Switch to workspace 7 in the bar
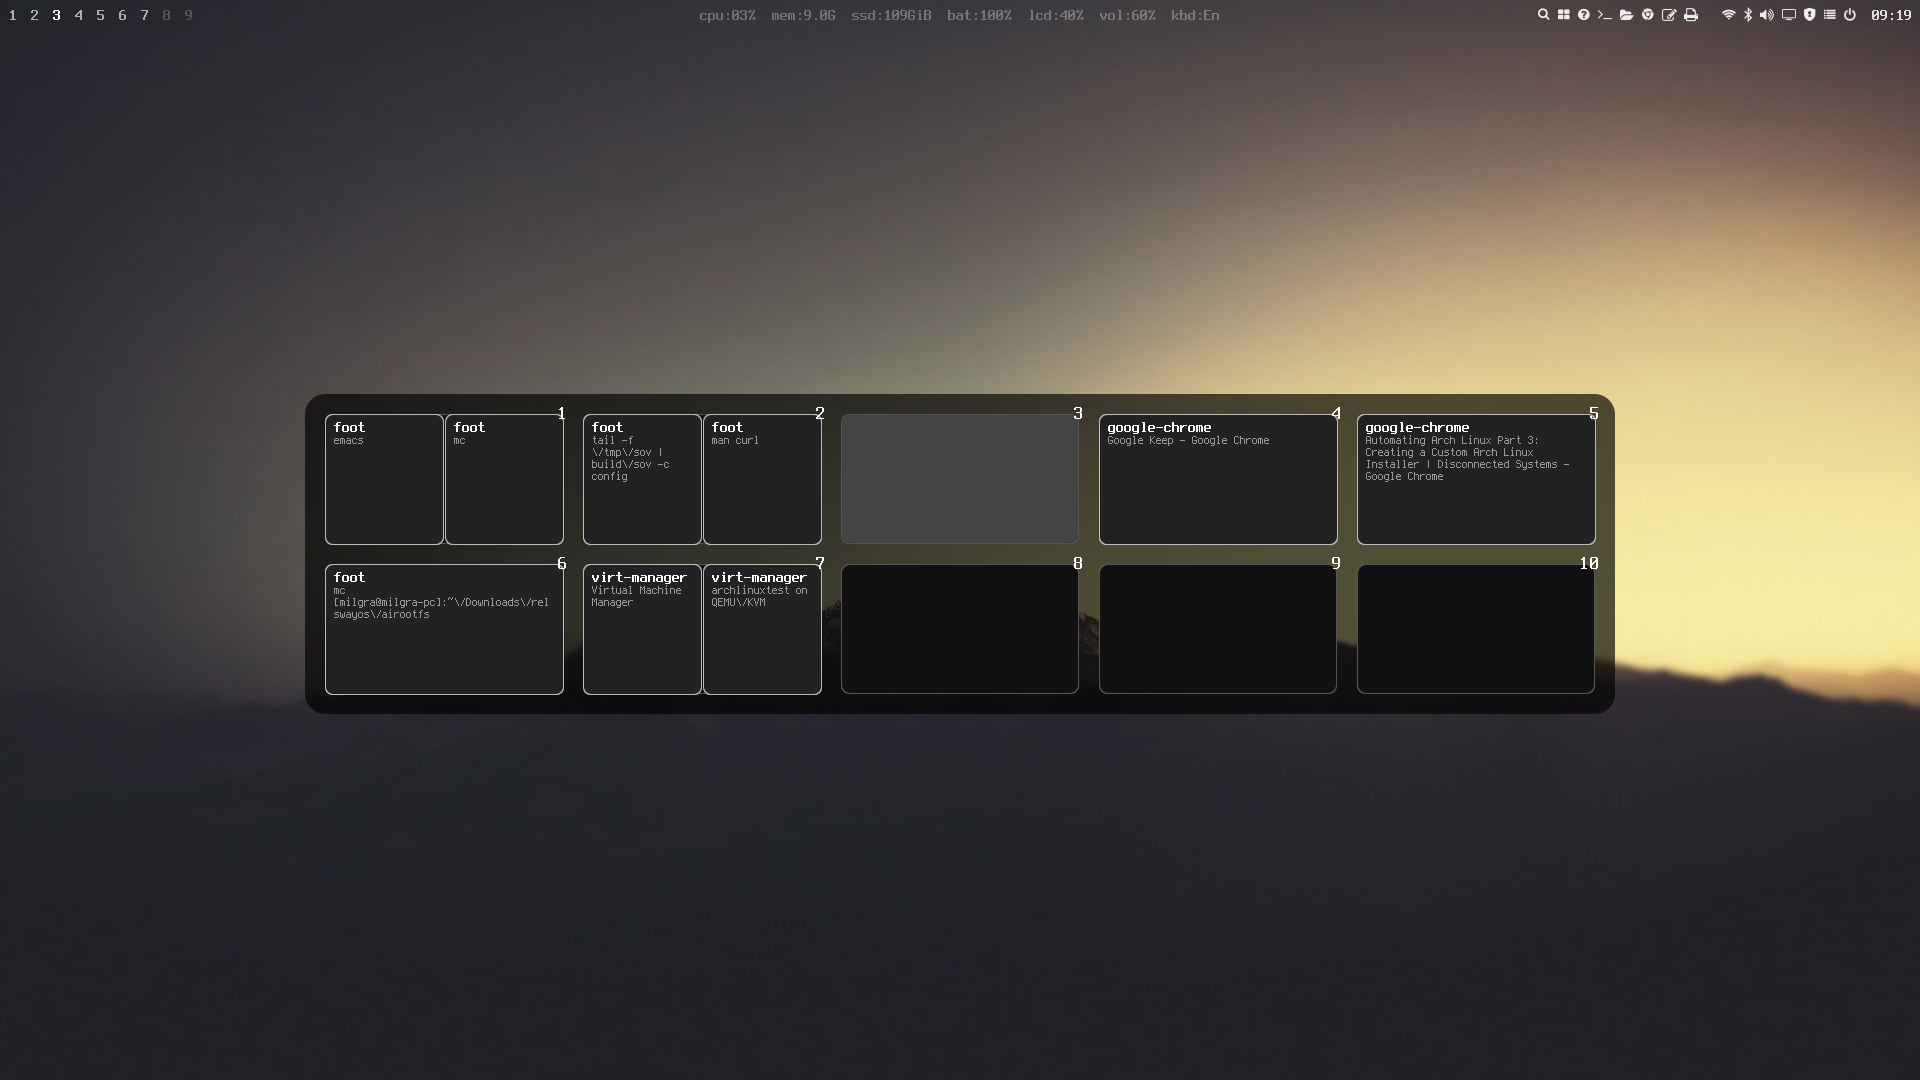 (x=144, y=15)
